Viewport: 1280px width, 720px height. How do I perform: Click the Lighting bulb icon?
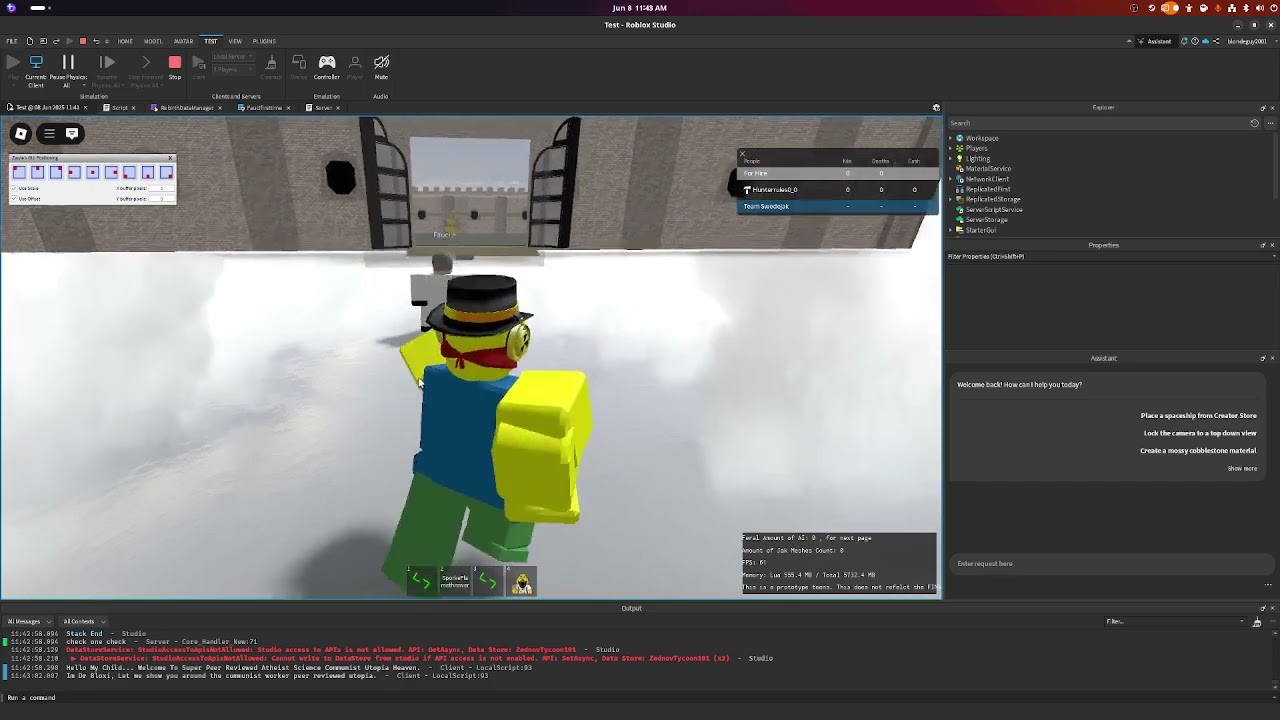(x=960, y=158)
